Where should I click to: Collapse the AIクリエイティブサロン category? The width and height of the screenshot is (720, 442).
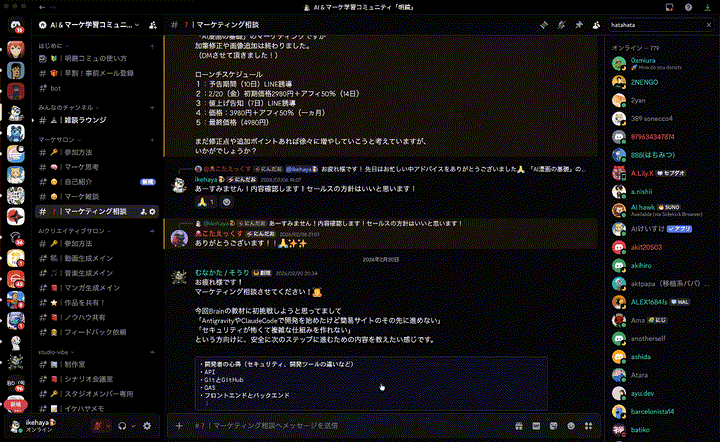75,230
